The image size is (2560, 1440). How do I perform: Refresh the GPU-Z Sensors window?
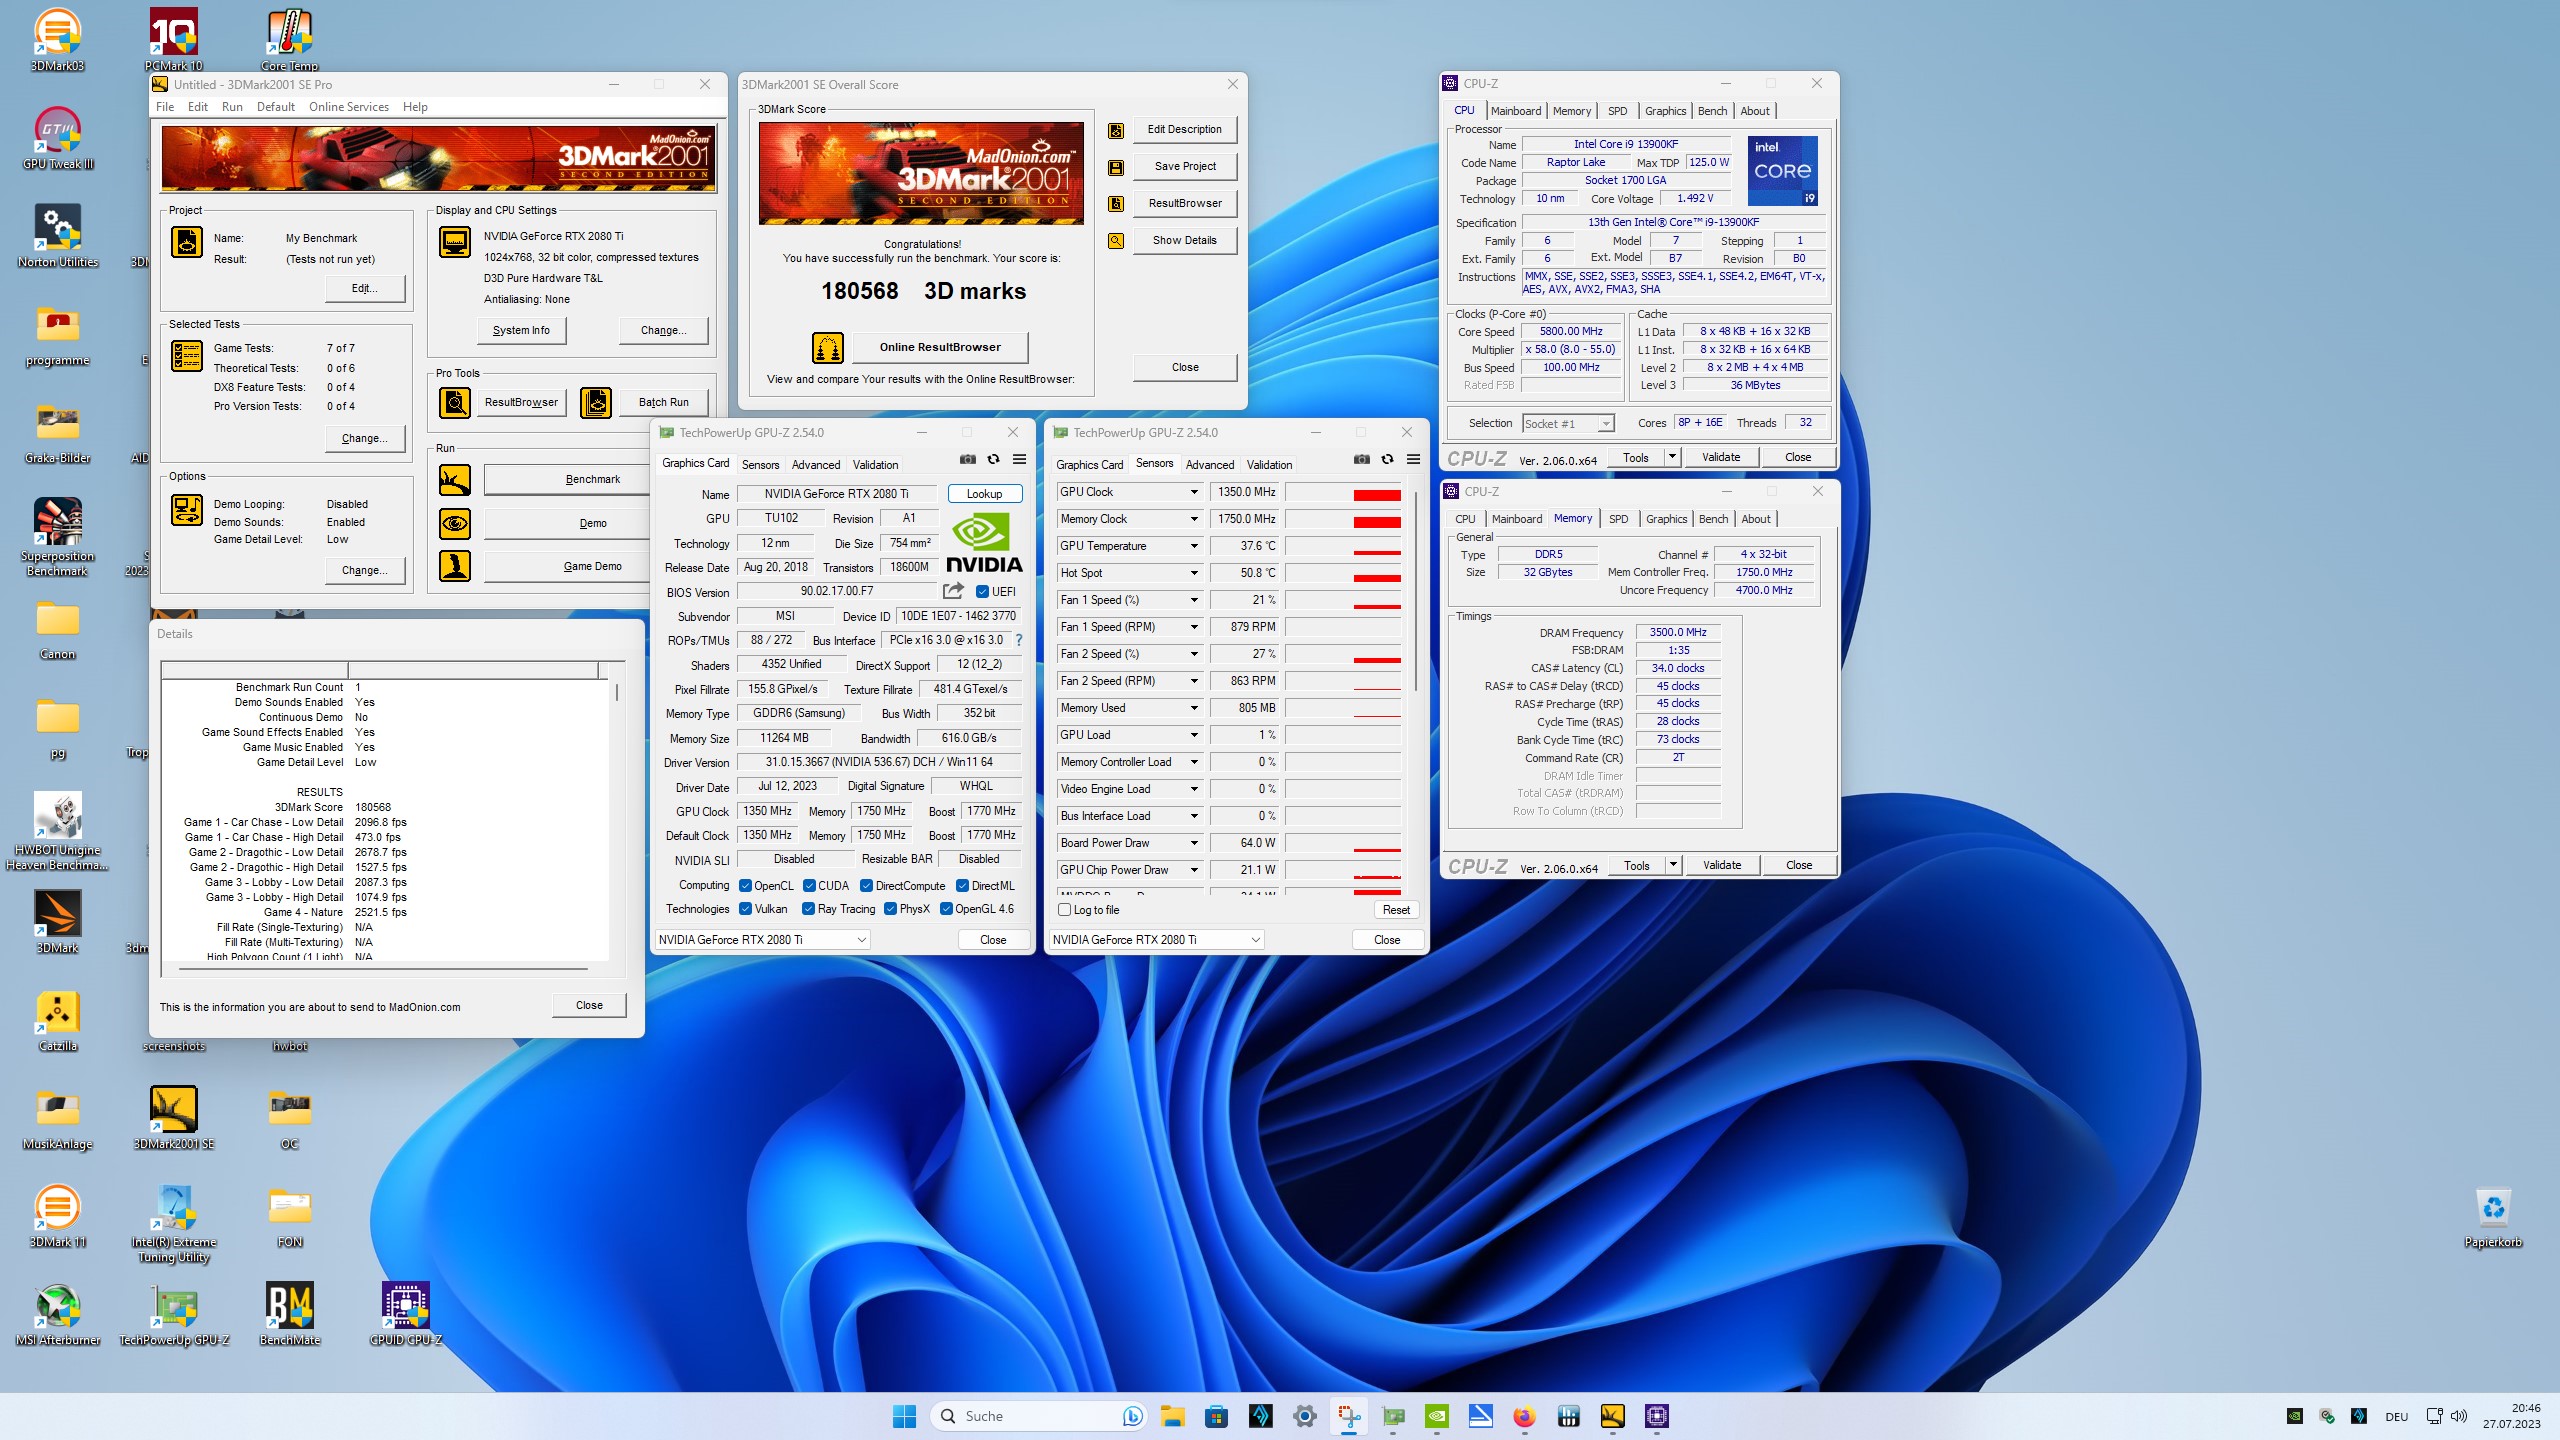coord(1387,459)
